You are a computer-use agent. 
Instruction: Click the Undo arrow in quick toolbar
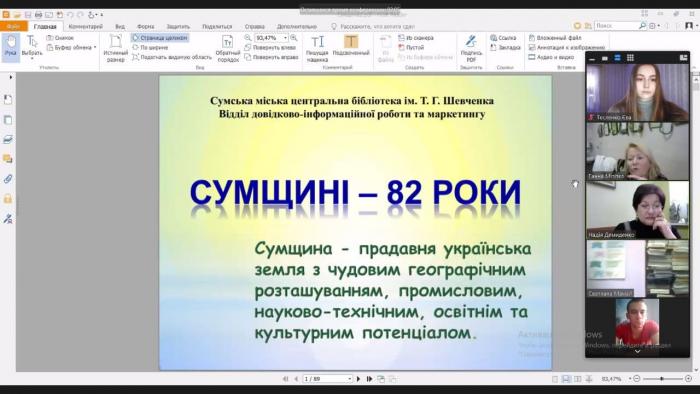pyautogui.click(x=70, y=15)
